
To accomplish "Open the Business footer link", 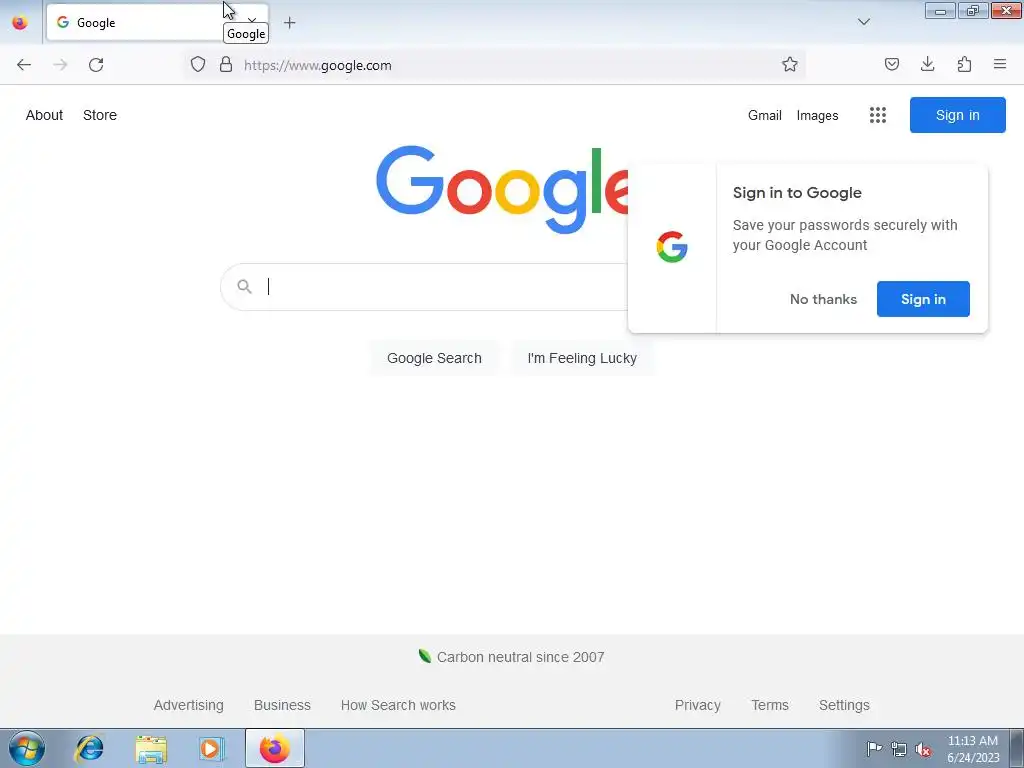I will coord(282,705).
